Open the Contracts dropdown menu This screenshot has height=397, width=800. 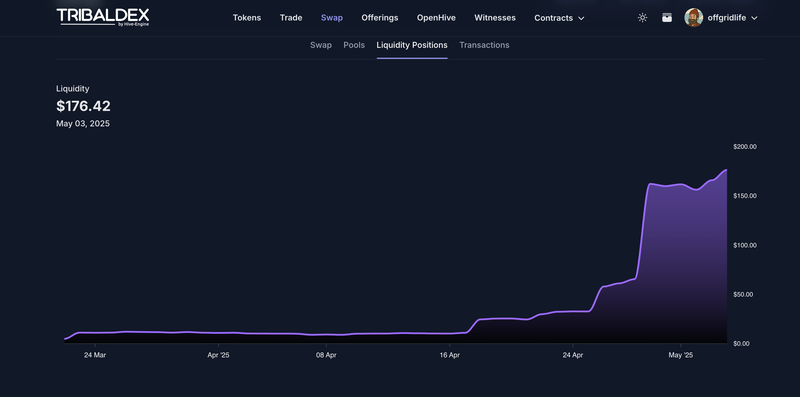coord(559,18)
